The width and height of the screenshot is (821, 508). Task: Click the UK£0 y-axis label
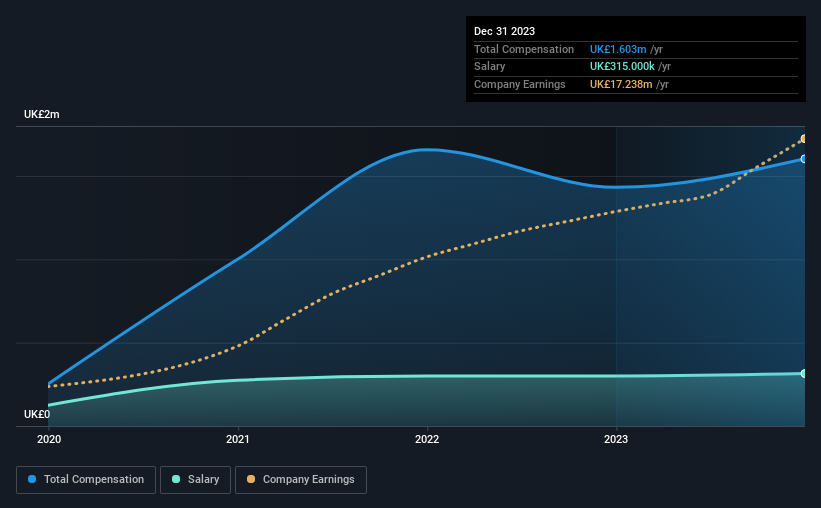click(37, 414)
